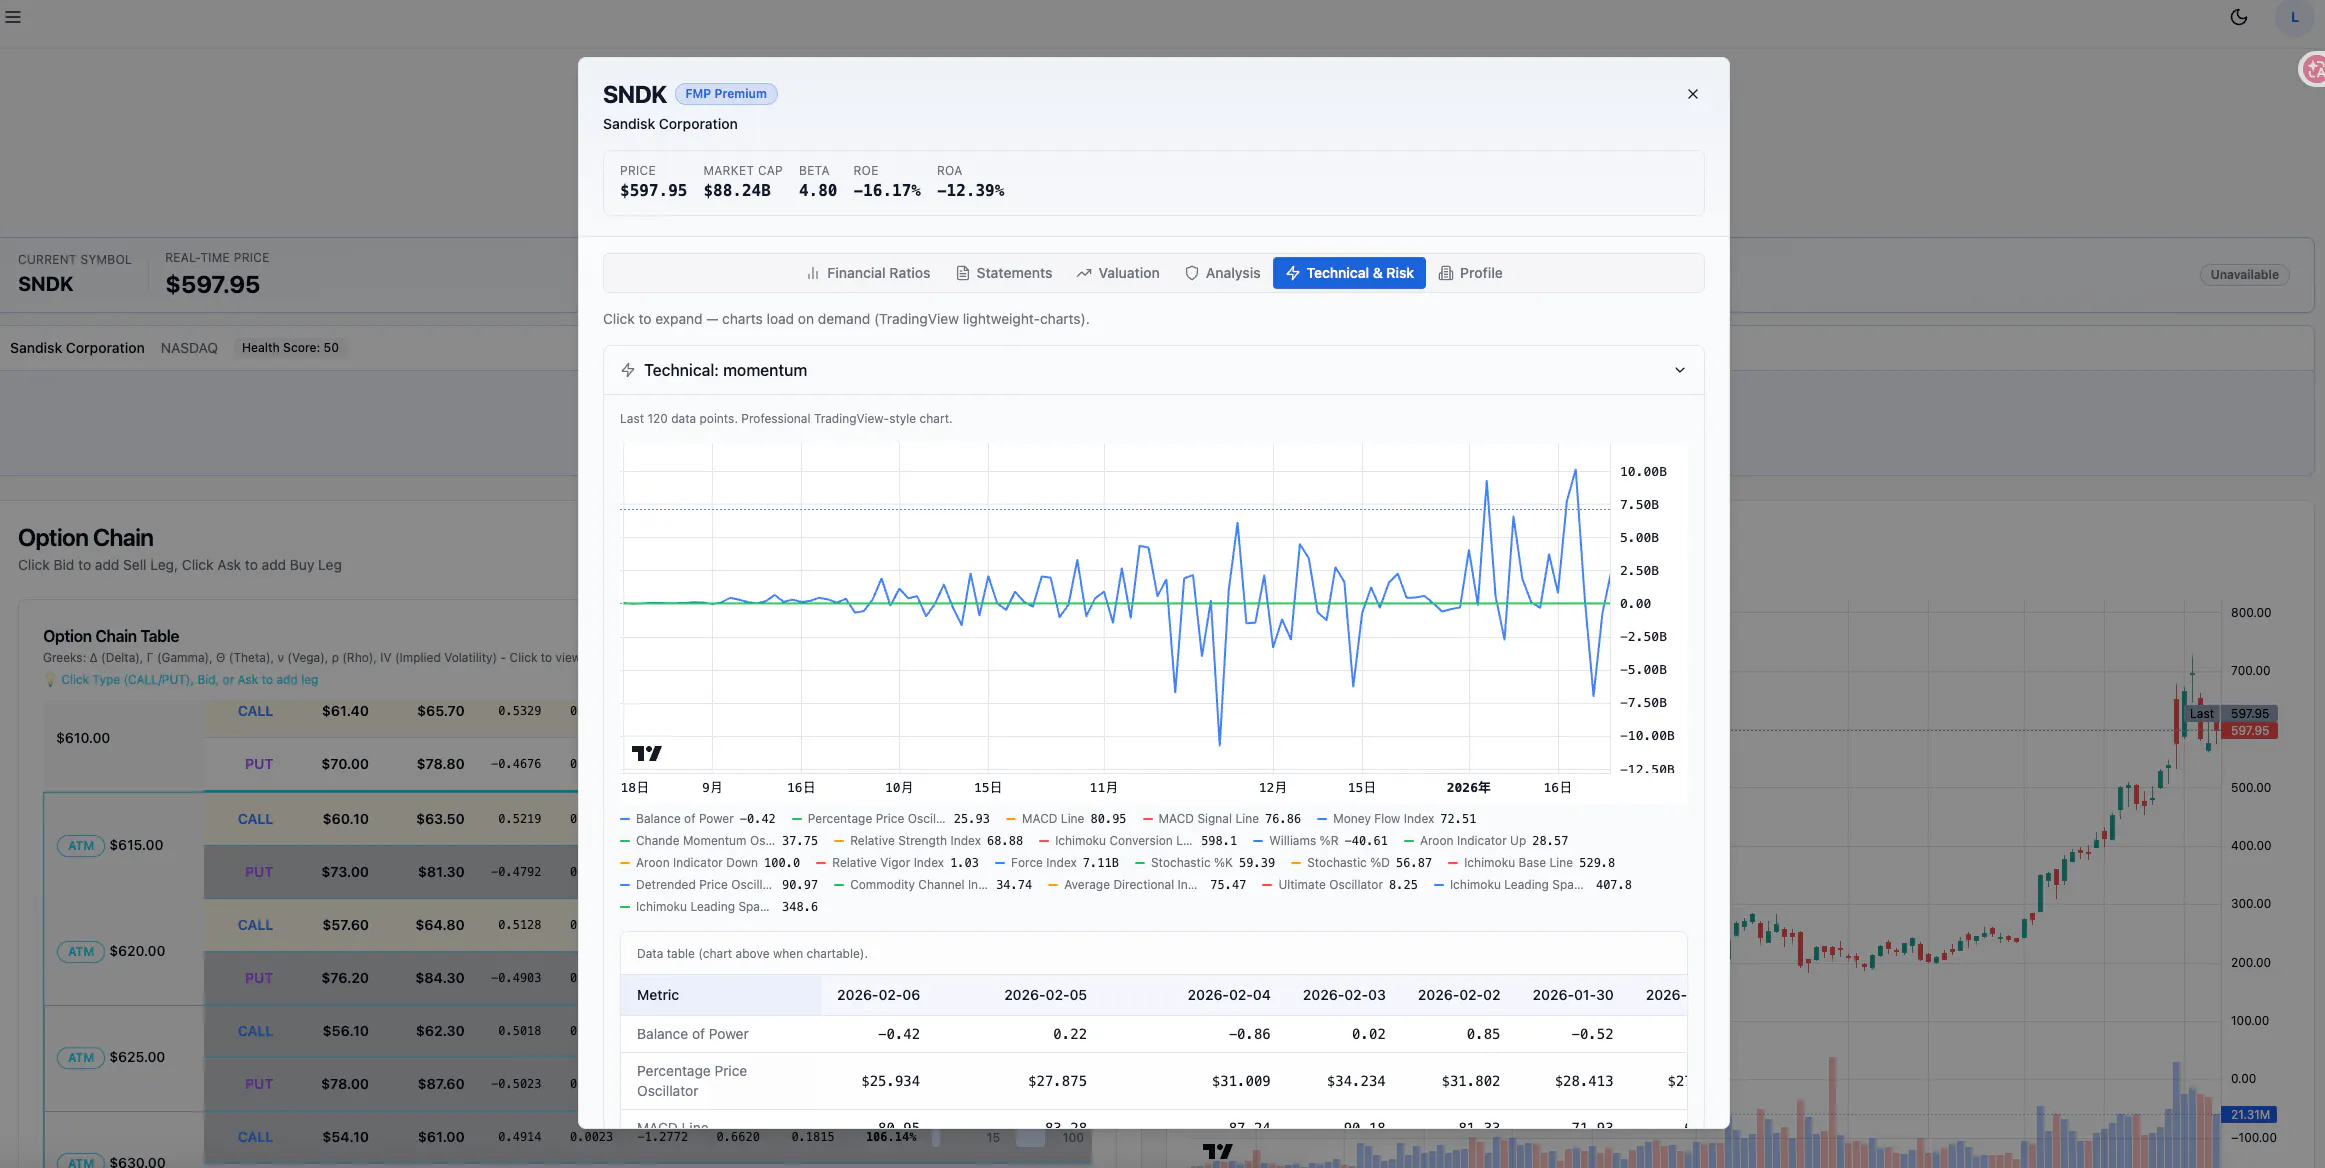Screen dimensions: 2325x1168
Task: Click the Force Index legend entry
Action: pyautogui.click(x=1057, y=863)
